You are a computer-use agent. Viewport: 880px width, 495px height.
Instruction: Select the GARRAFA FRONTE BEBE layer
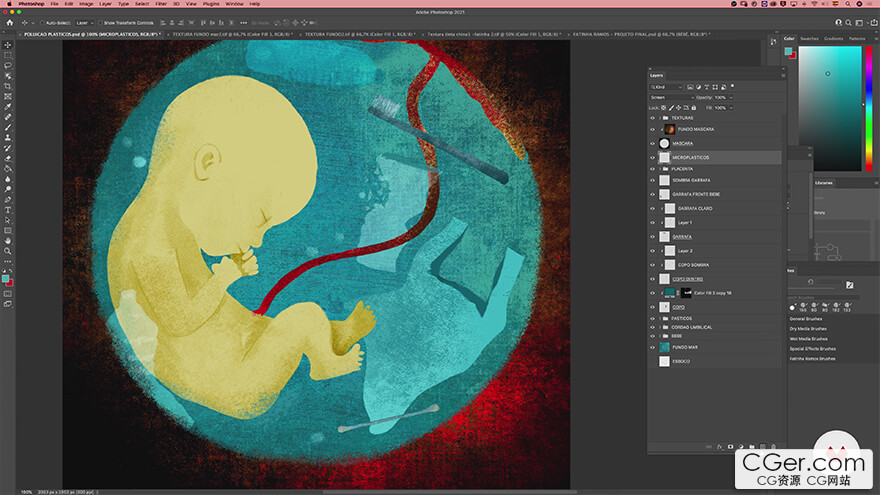[714, 194]
